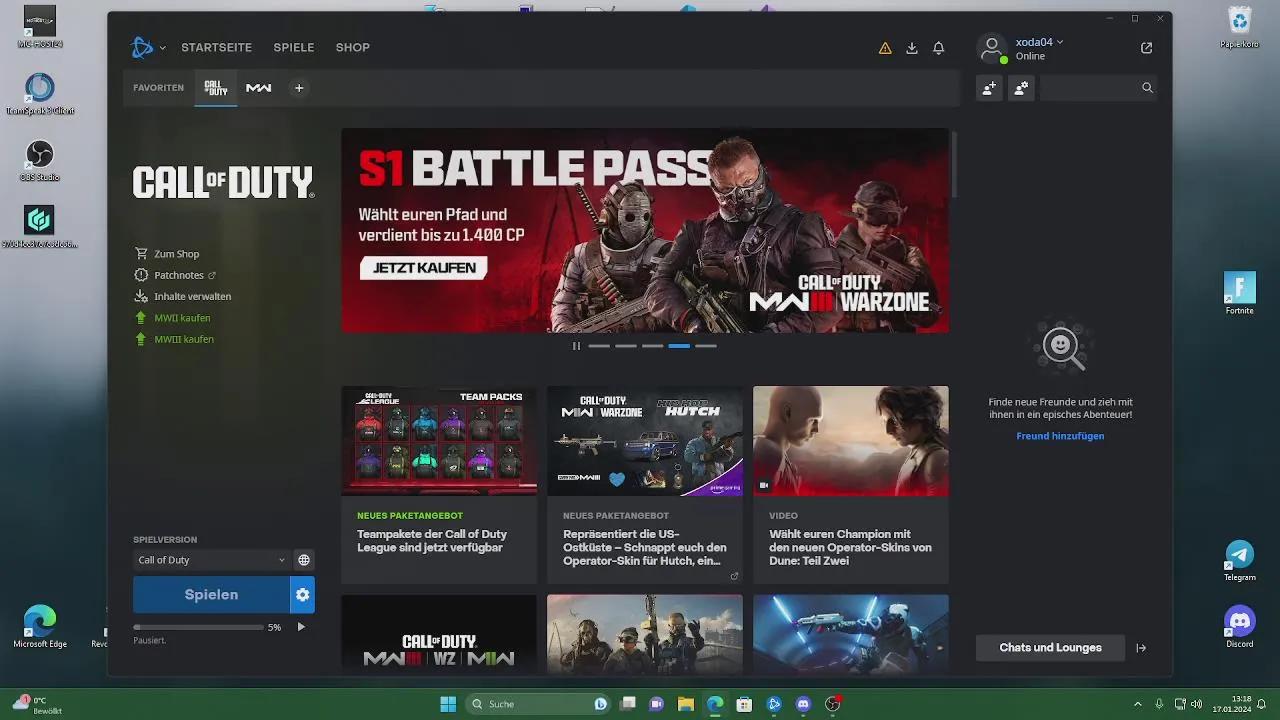
Task: Open the blue weapon thumbnail card
Action: coord(851,635)
